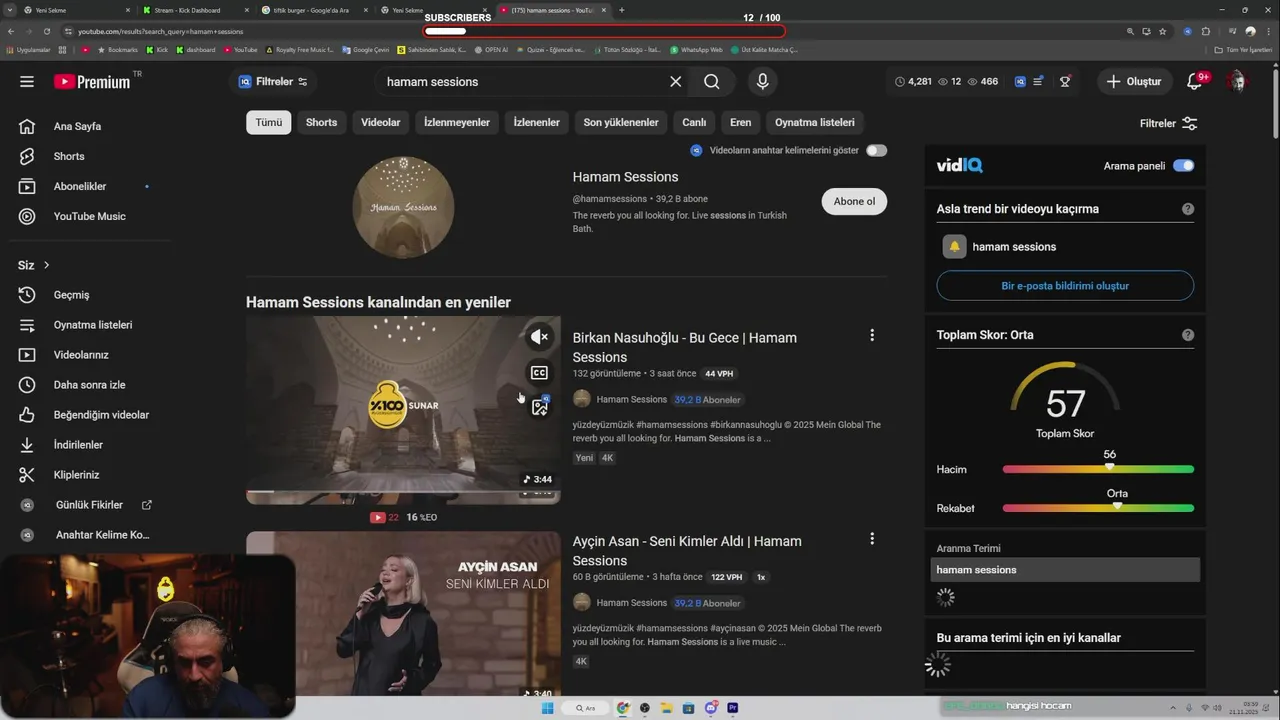Open the Ayçin Asan video thumbnail
This screenshot has height=720, width=1280.
[x=404, y=615]
